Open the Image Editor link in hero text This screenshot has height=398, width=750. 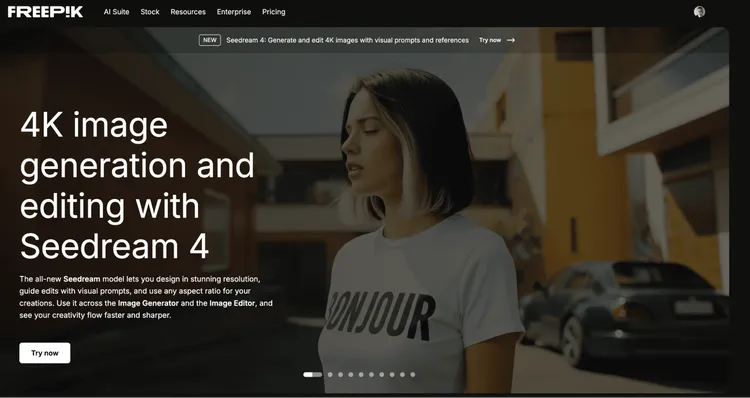tap(232, 303)
